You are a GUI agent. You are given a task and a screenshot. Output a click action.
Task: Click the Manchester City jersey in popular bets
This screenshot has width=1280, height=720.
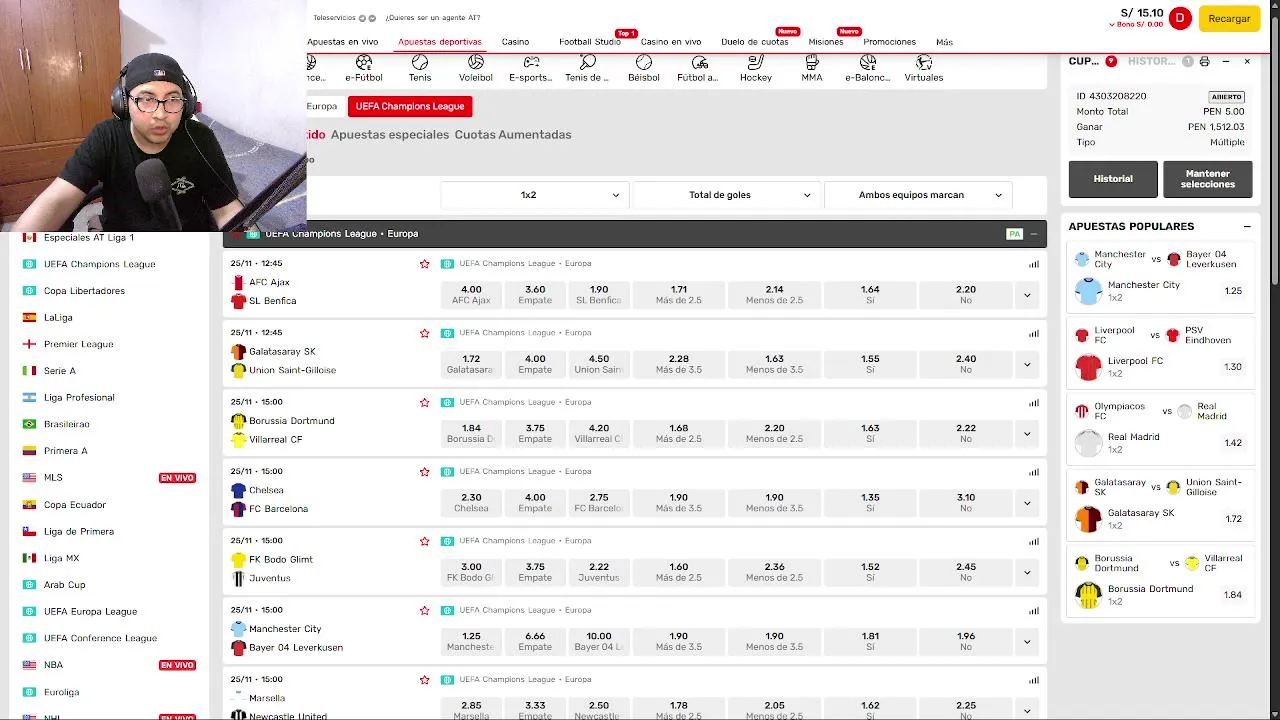pyautogui.click(x=1088, y=291)
